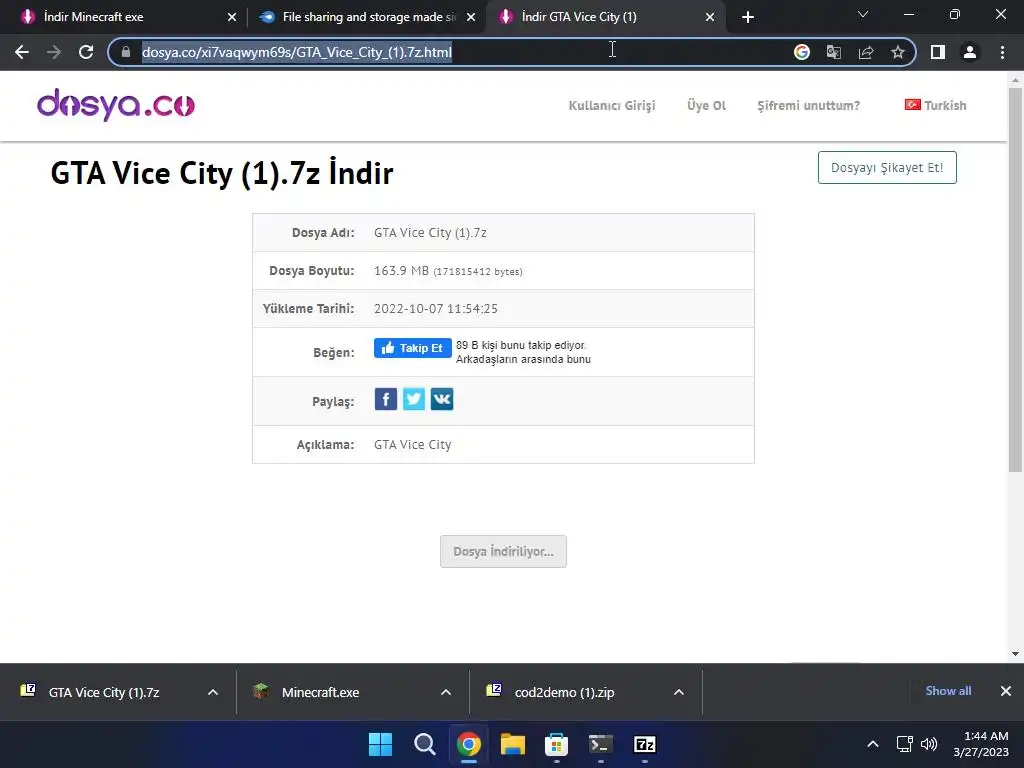Image resolution: width=1024 pixels, height=768 pixels.
Task: Open the clock and date panel
Action: [981, 744]
